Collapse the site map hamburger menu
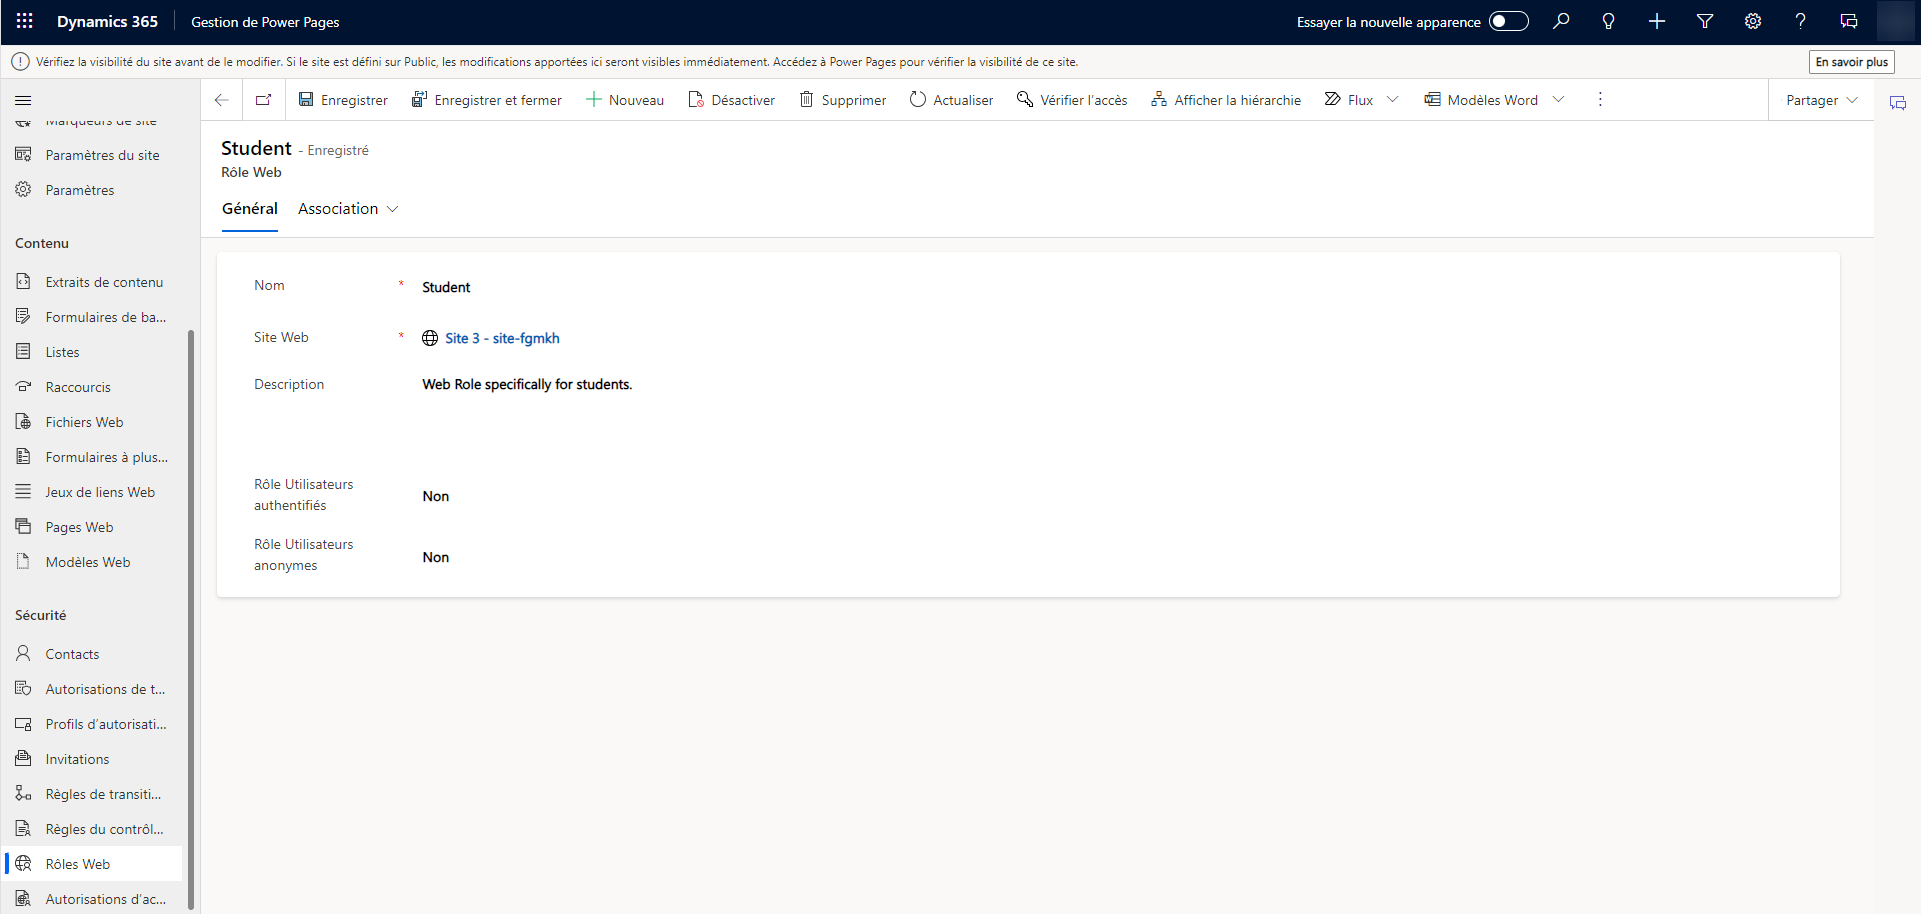1921x914 pixels. [23, 100]
